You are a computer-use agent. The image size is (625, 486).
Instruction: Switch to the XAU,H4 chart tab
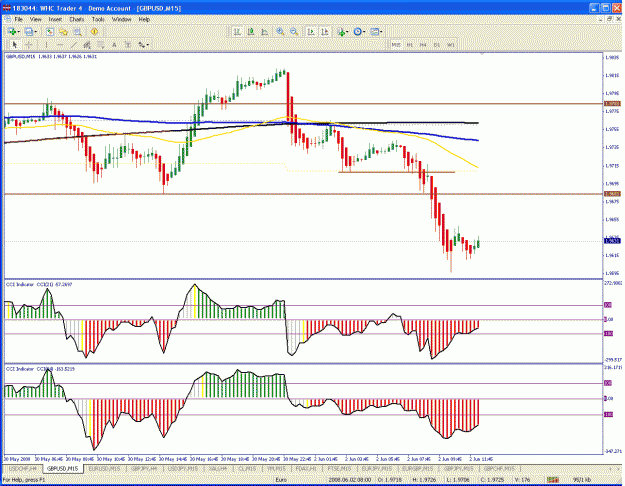click(218, 468)
